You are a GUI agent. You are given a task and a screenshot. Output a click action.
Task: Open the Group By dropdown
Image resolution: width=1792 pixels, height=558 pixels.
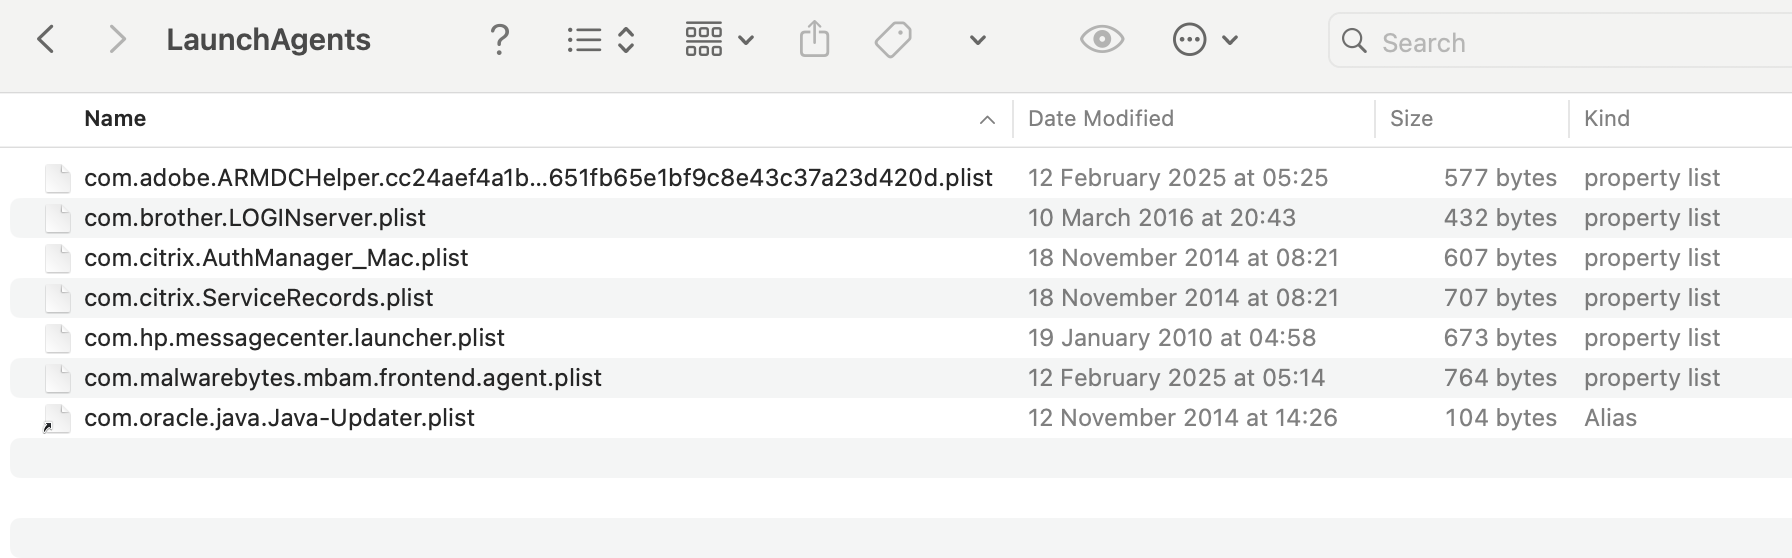718,40
